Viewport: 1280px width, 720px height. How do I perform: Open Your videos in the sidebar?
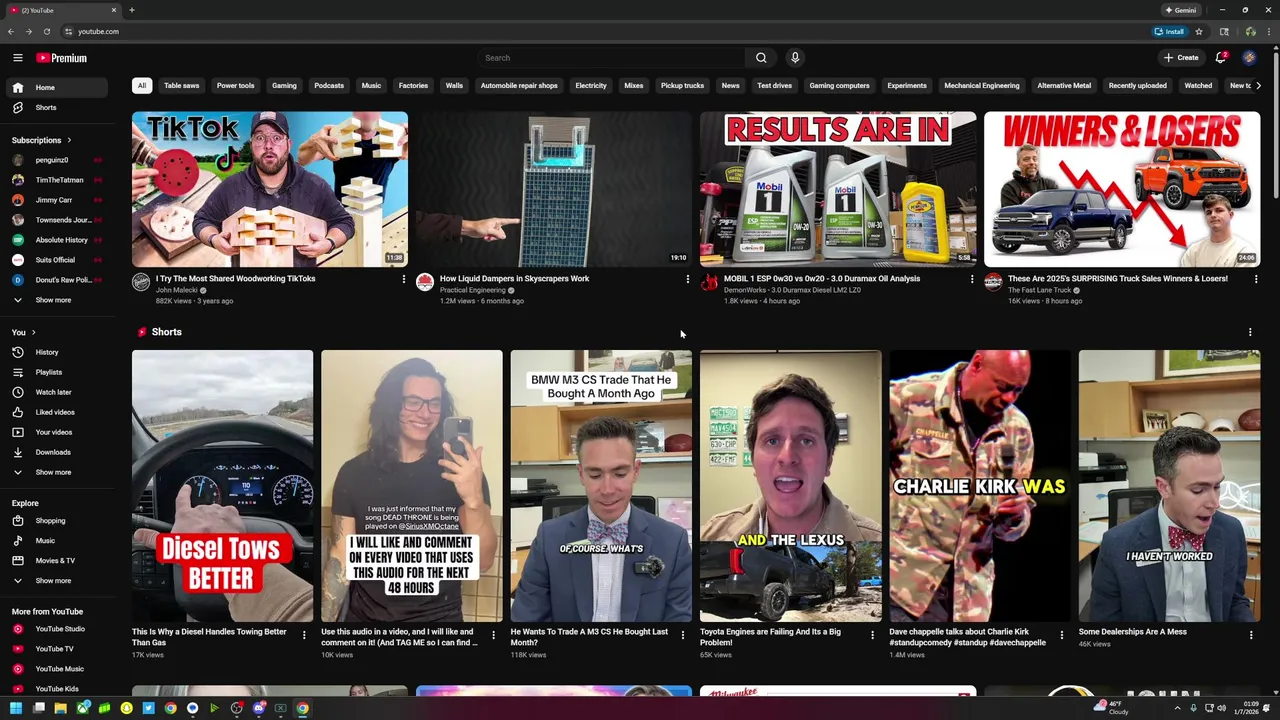[56, 432]
